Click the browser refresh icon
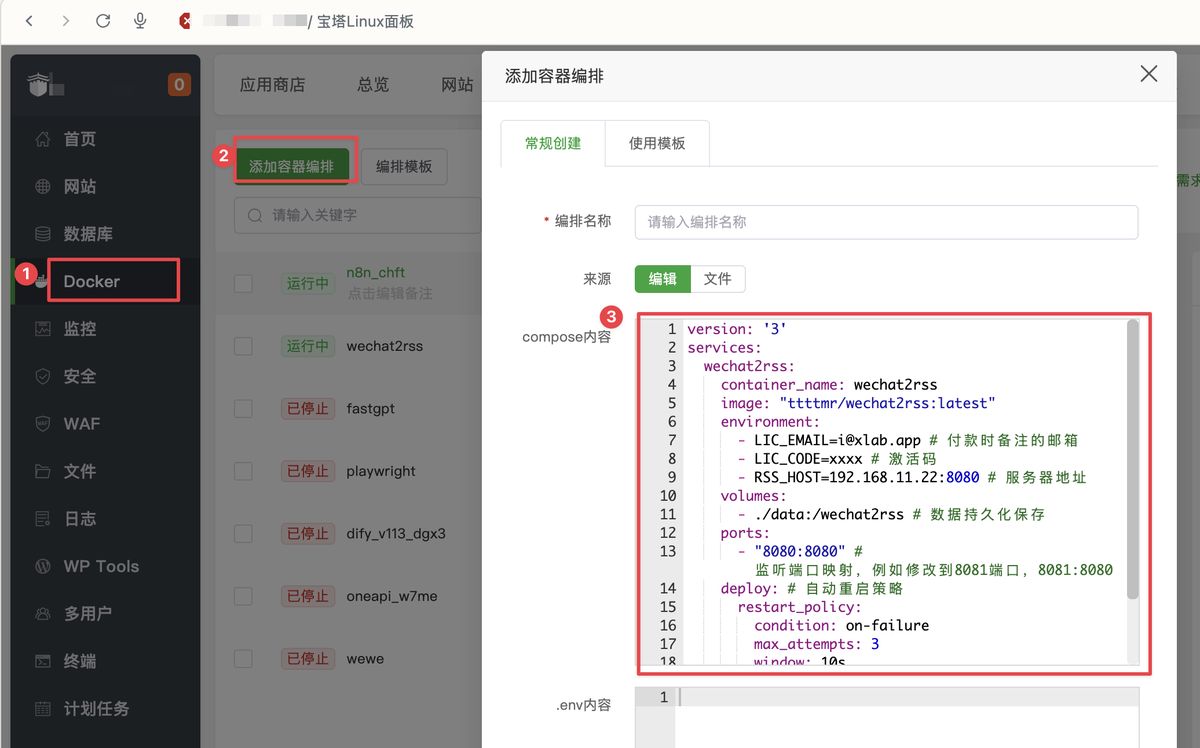Screen dimensions: 1200x748 (103, 20)
